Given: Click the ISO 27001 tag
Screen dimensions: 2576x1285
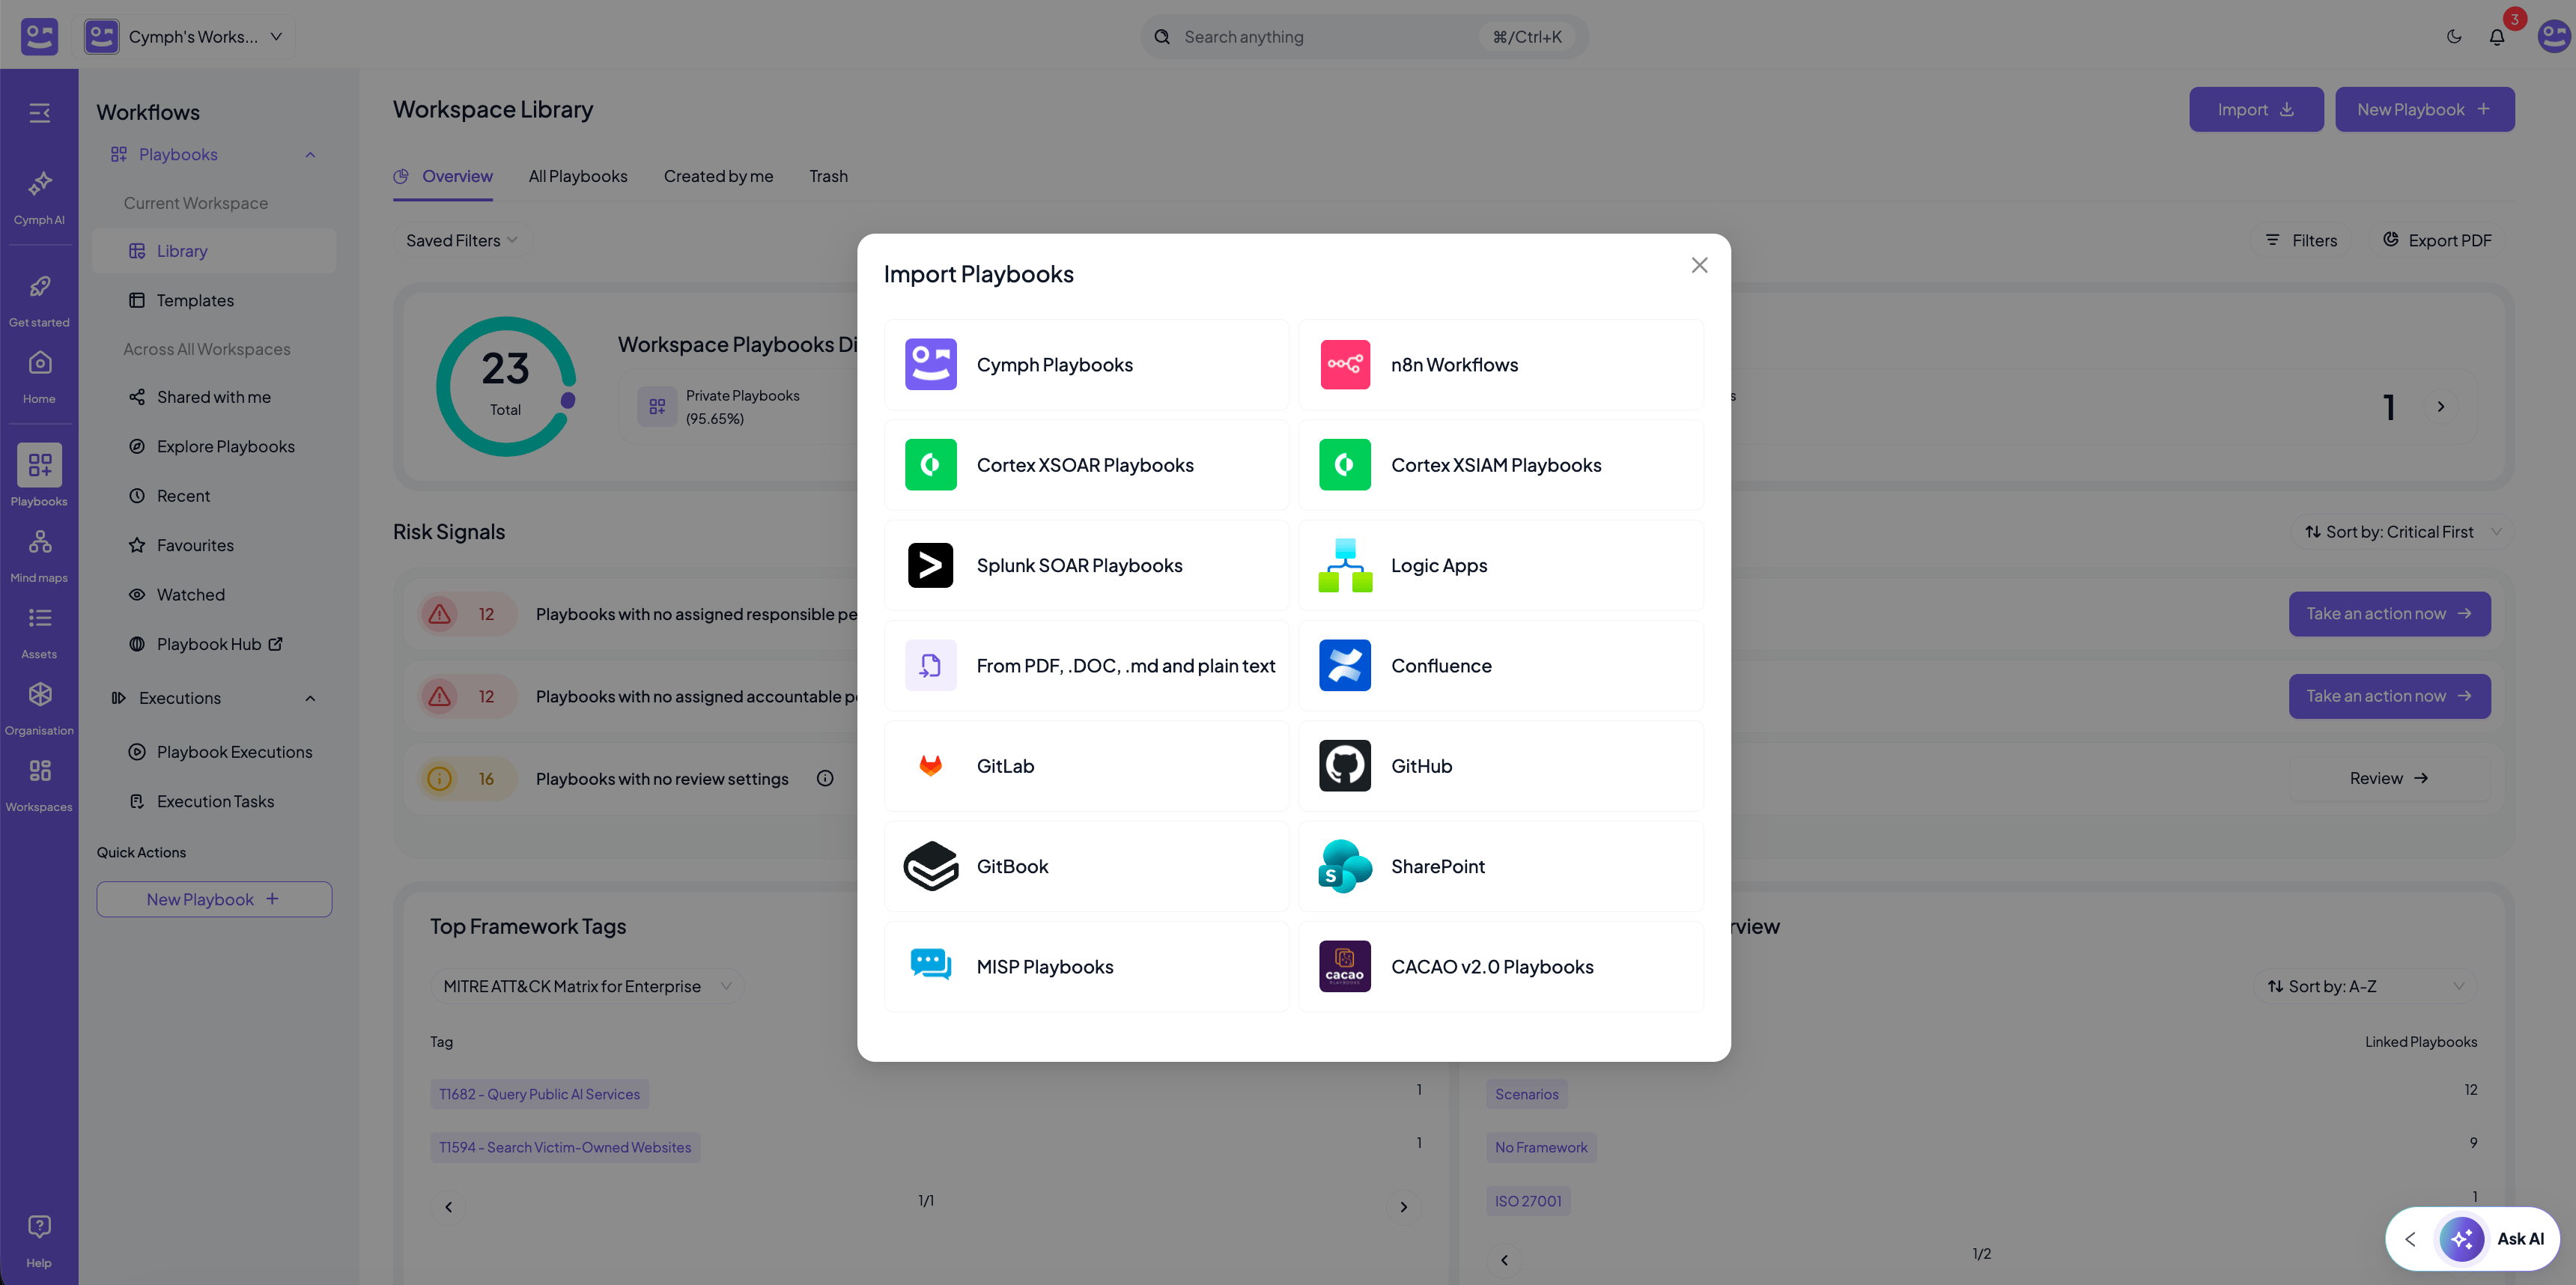Looking at the screenshot, I should point(1527,1201).
